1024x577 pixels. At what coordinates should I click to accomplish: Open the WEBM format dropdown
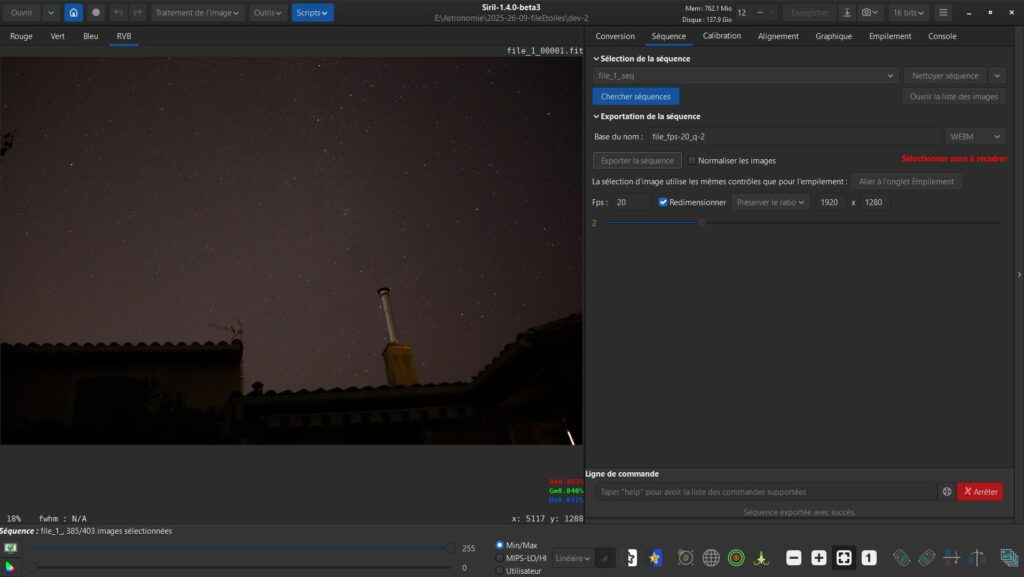point(975,136)
